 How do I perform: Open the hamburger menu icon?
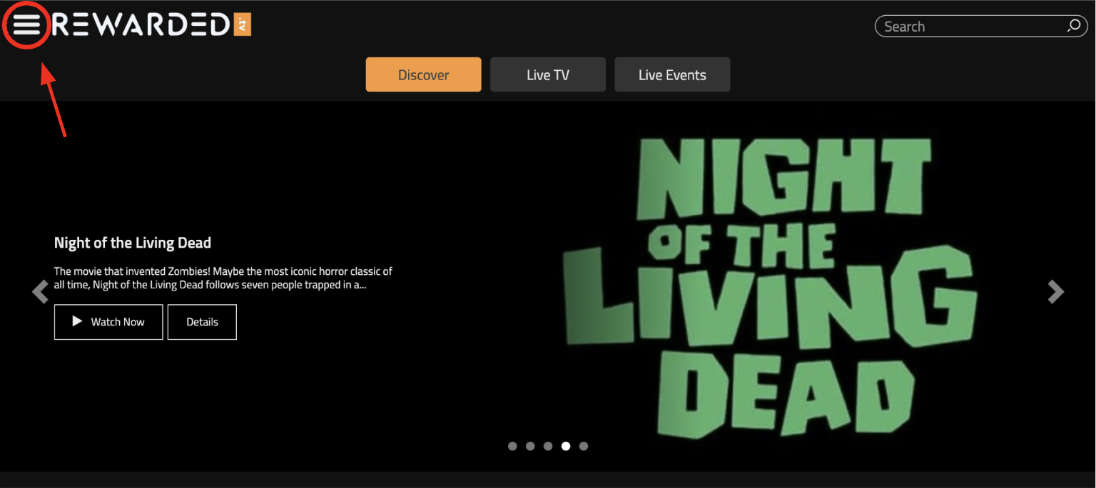[27, 26]
